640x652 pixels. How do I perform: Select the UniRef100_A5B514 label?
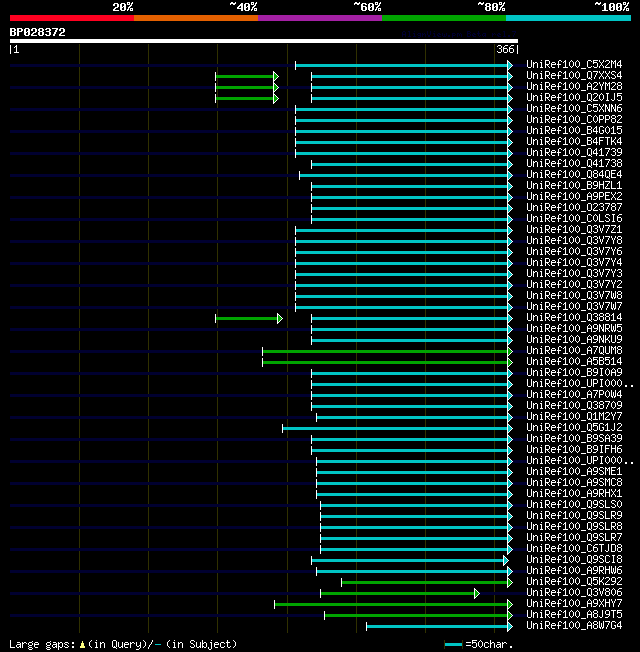click(574, 361)
